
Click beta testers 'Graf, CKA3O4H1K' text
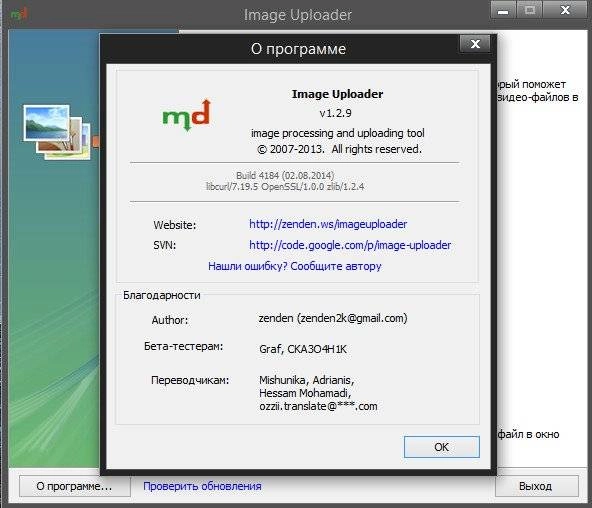click(303, 349)
